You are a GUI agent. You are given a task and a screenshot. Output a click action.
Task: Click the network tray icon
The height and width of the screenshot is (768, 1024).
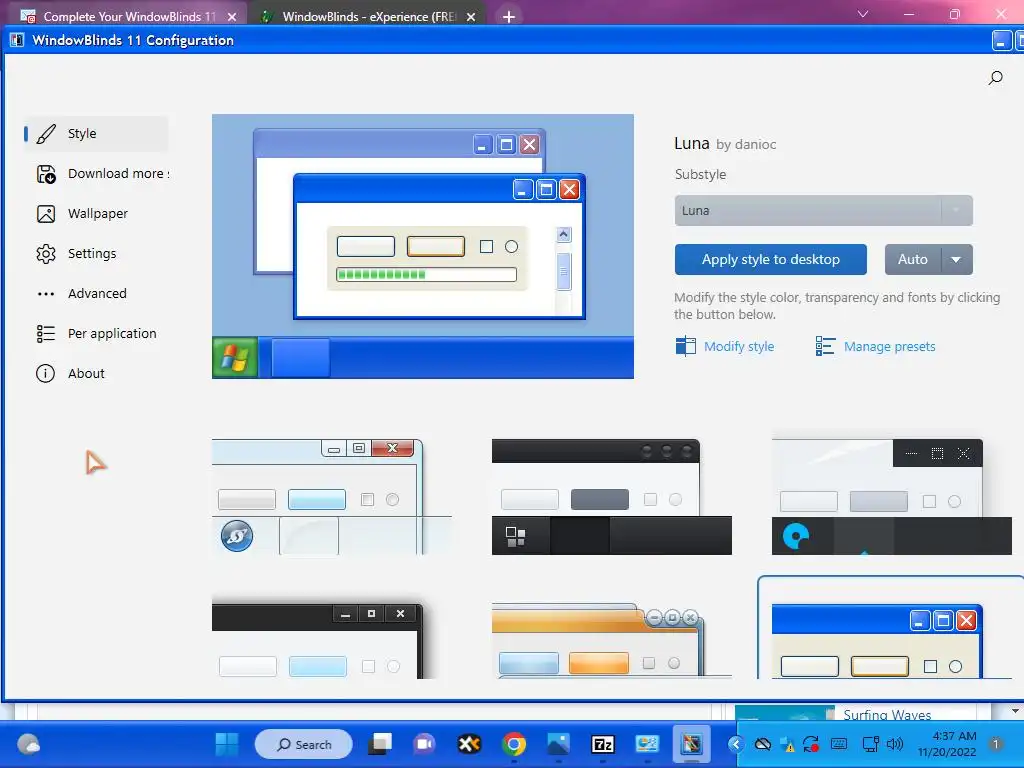click(x=871, y=744)
